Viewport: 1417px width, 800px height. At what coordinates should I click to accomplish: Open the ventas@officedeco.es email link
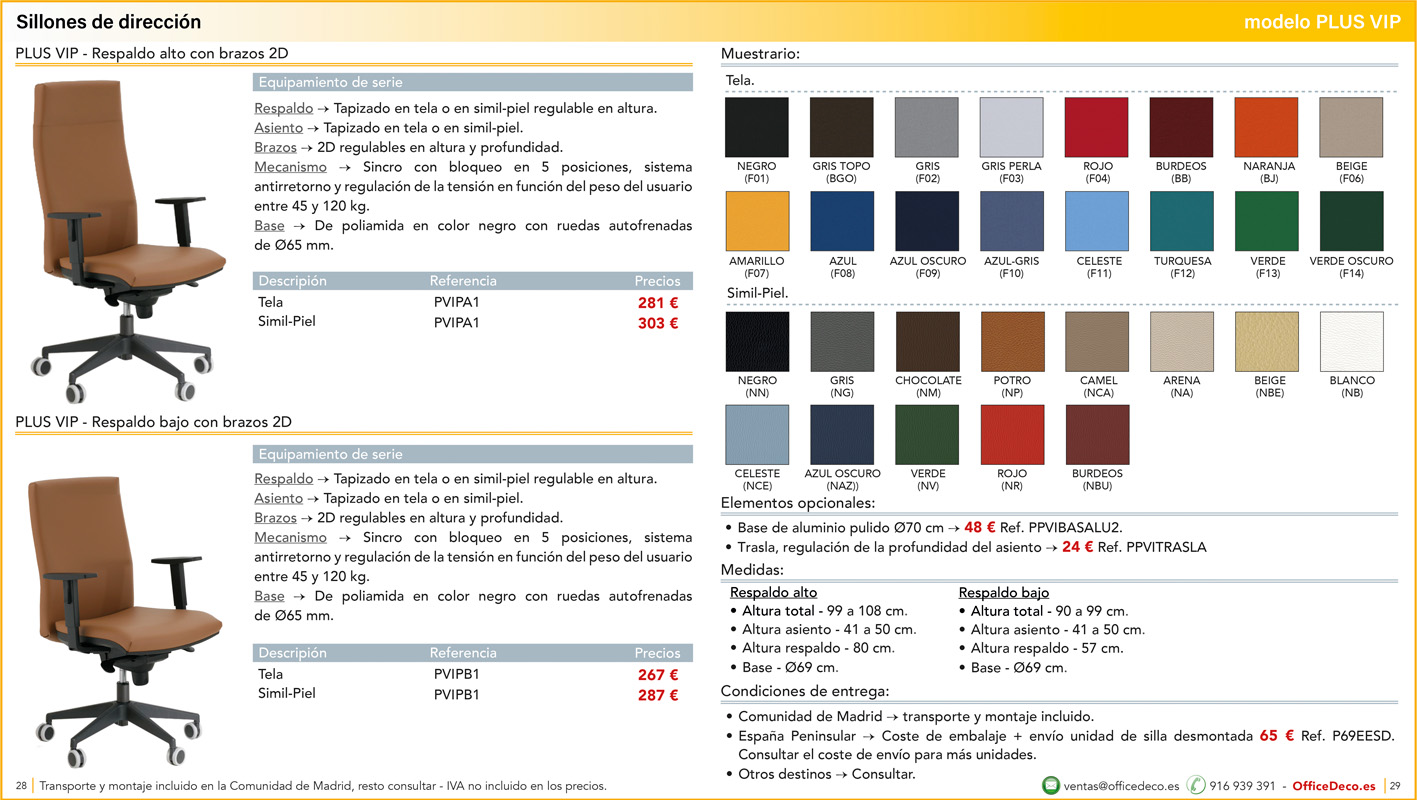(1121, 786)
